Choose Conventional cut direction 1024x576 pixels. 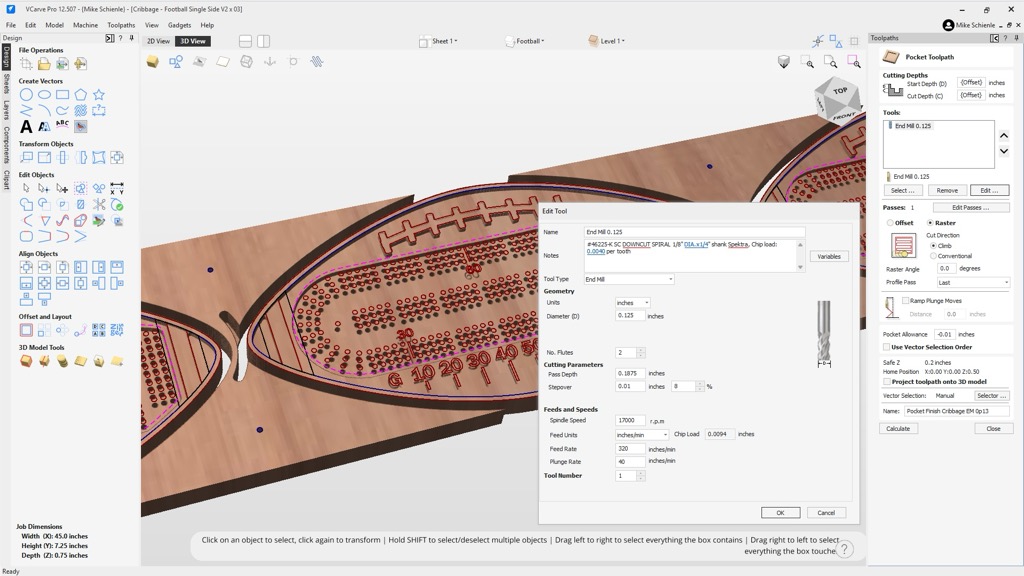coord(934,256)
